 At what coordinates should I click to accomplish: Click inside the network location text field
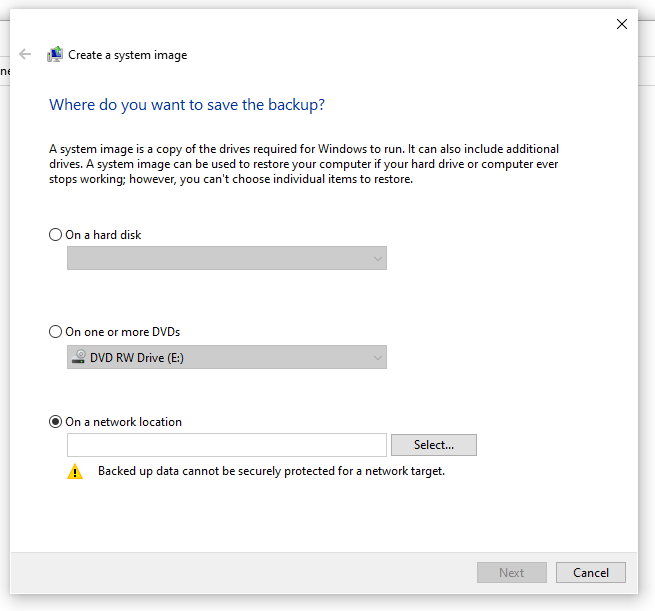[226, 445]
